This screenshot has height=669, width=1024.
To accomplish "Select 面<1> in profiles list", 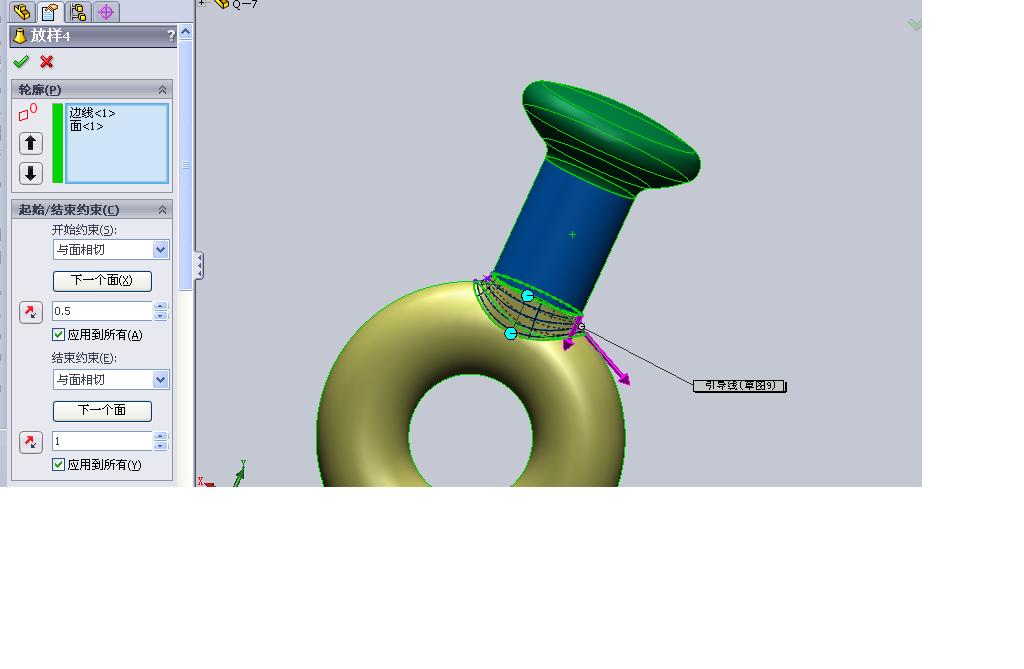I will click(x=86, y=126).
